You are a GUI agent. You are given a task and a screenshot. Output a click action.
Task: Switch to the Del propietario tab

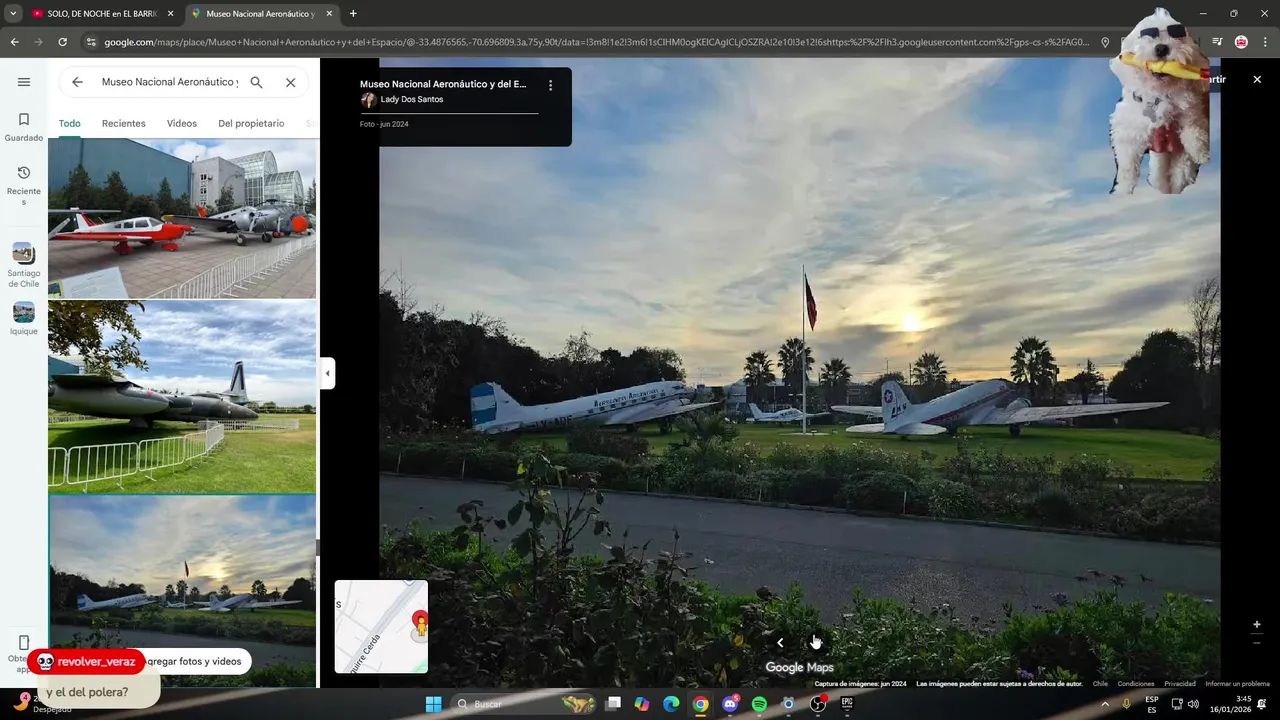click(x=251, y=123)
